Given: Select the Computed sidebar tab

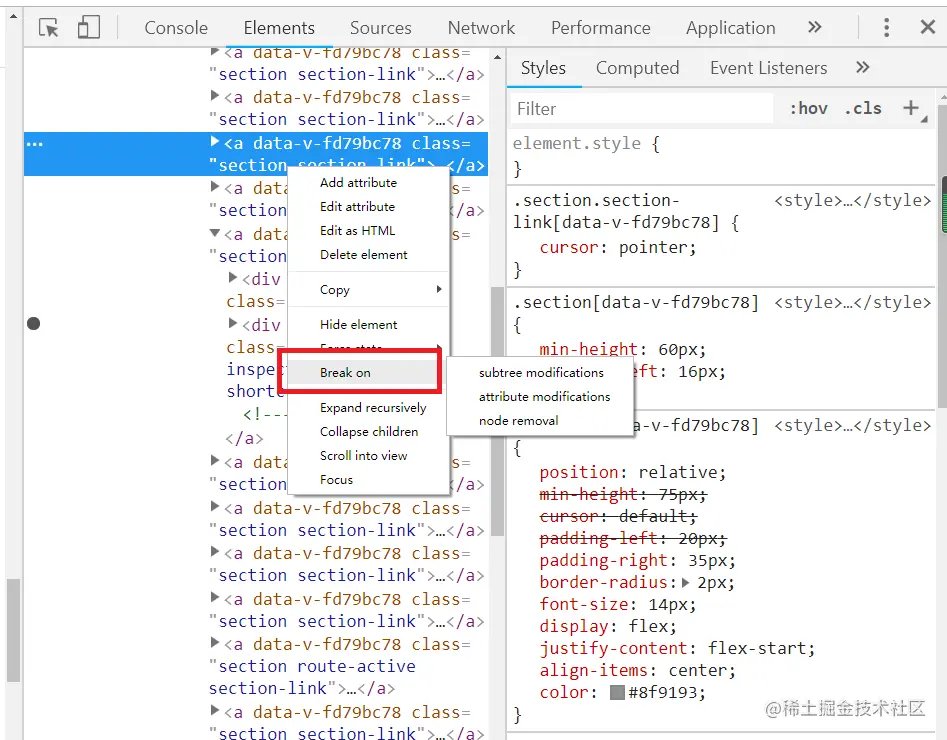Looking at the screenshot, I should point(637,68).
